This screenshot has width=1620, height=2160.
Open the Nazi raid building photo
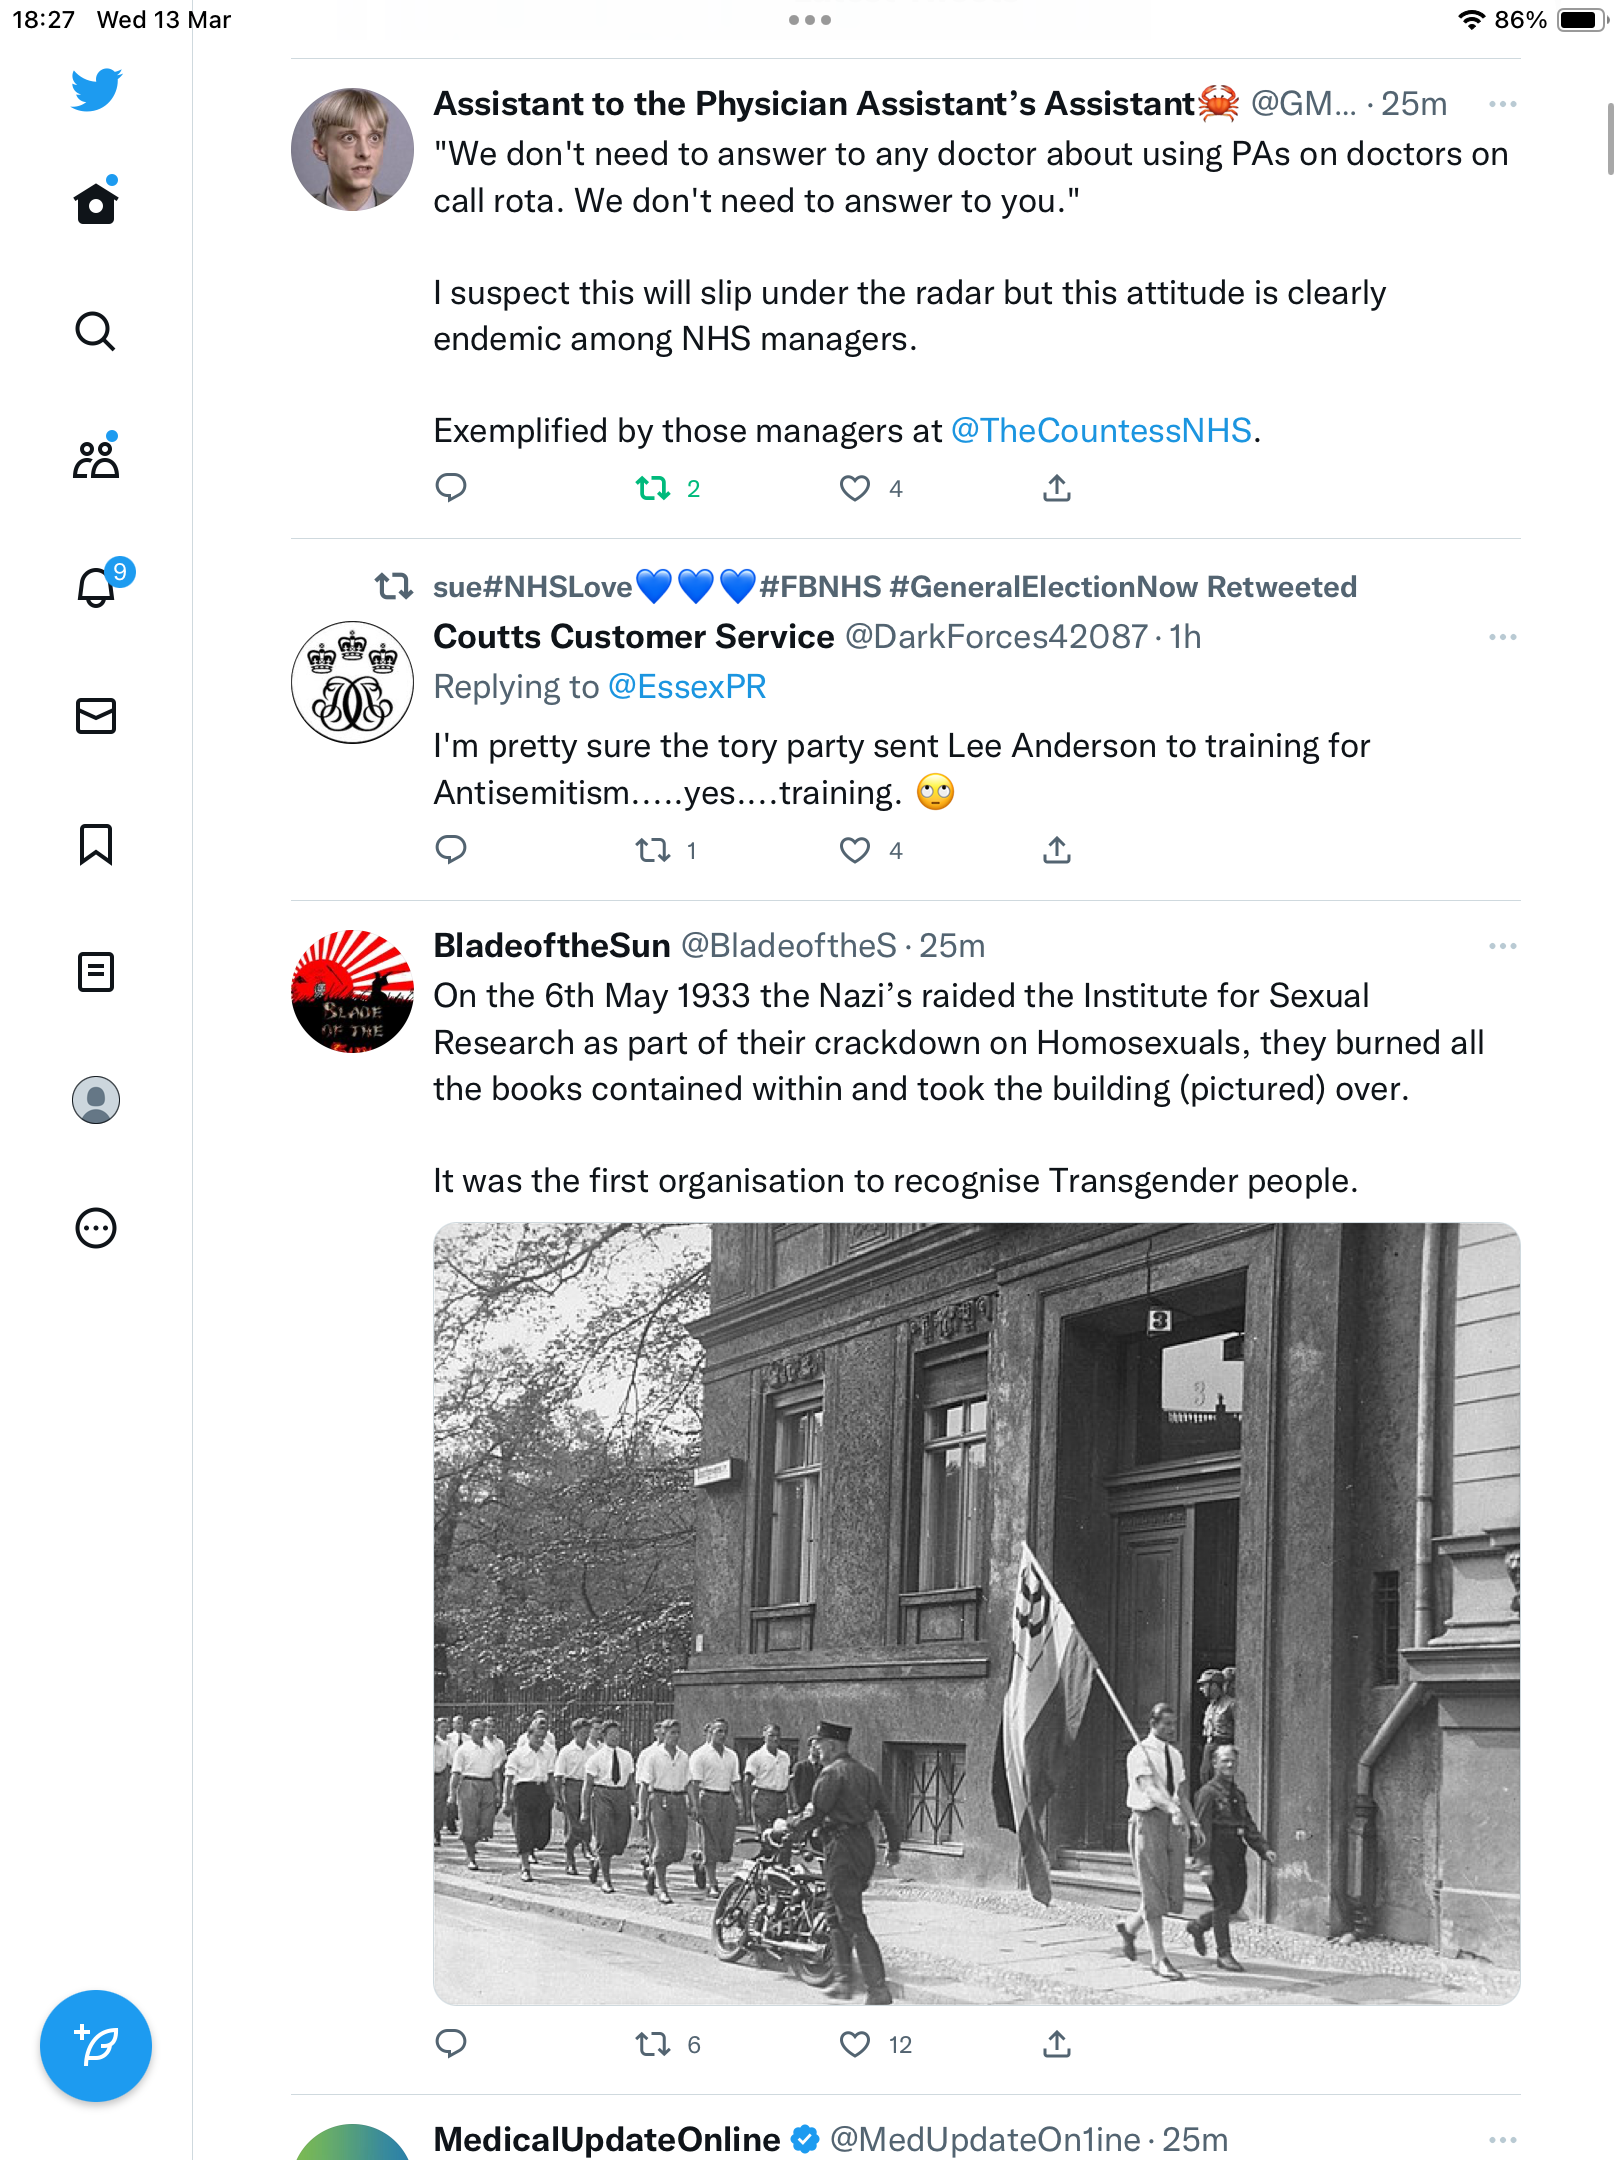(976, 1613)
